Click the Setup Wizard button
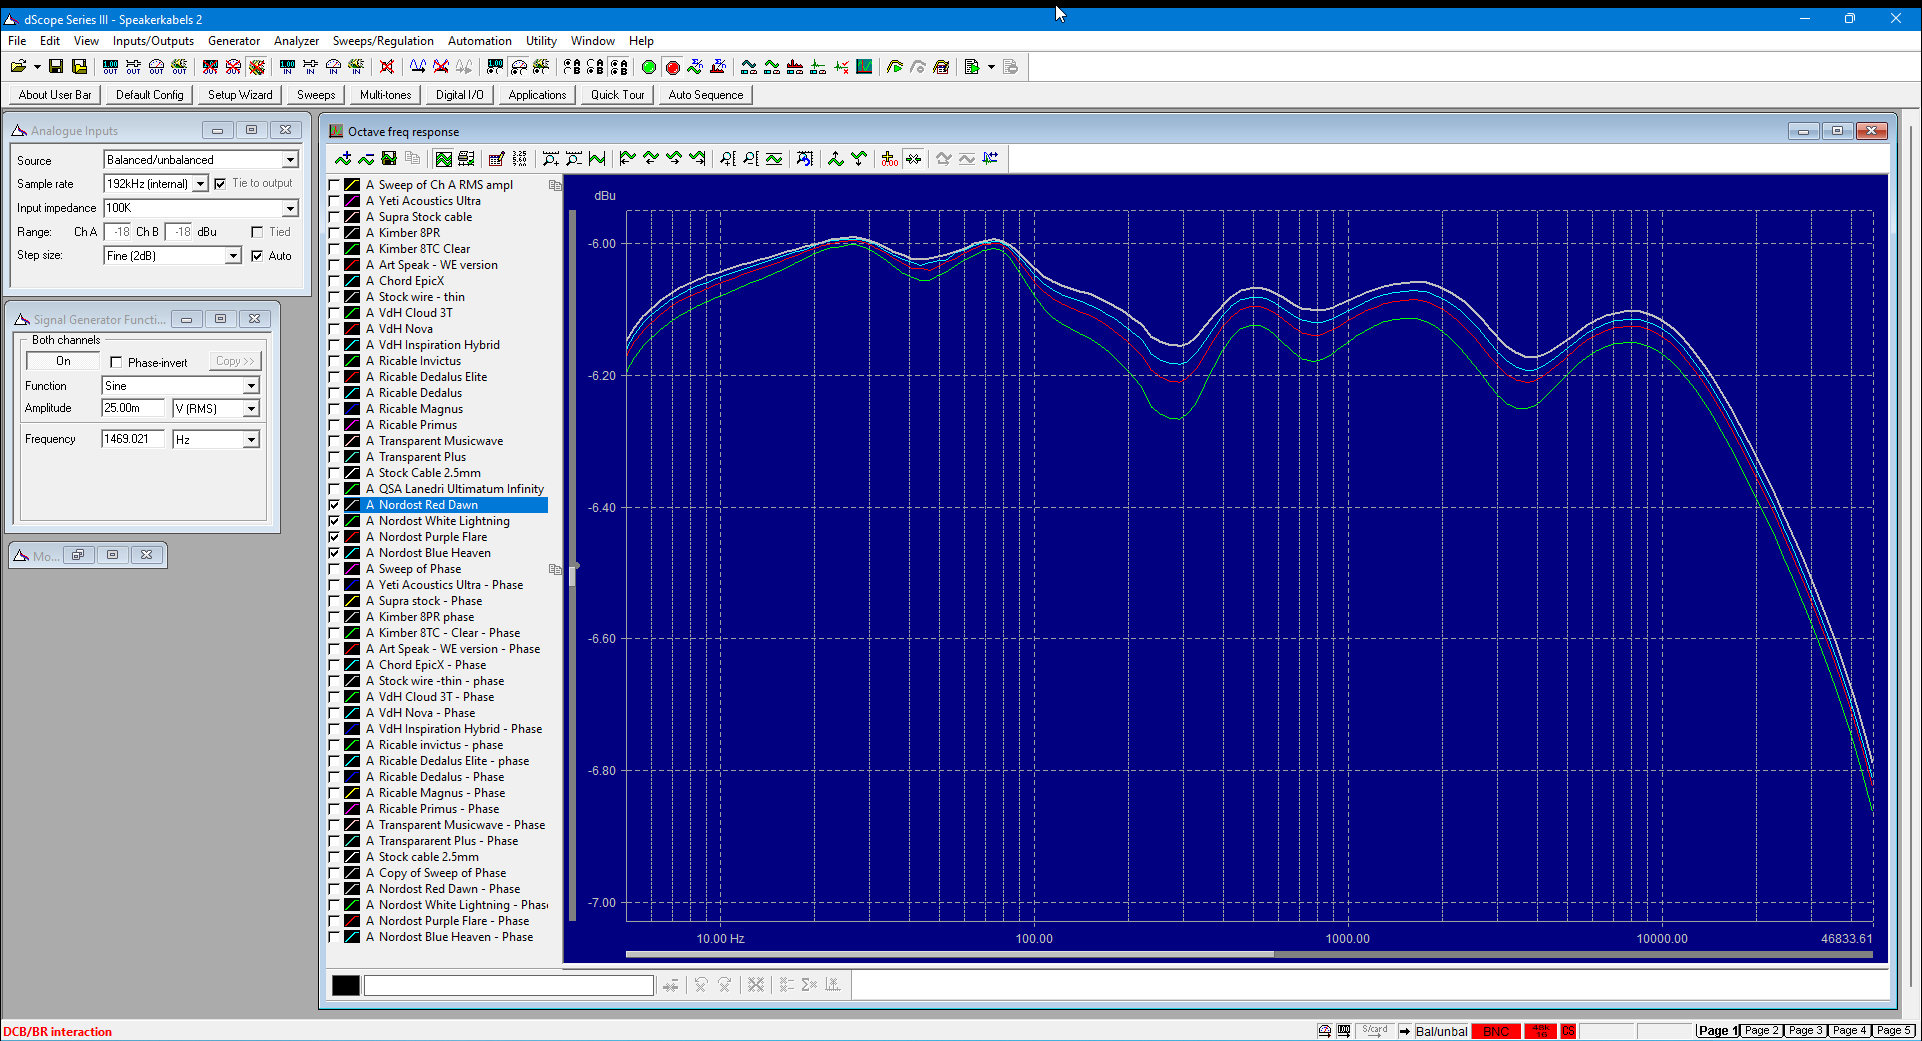 (240, 95)
